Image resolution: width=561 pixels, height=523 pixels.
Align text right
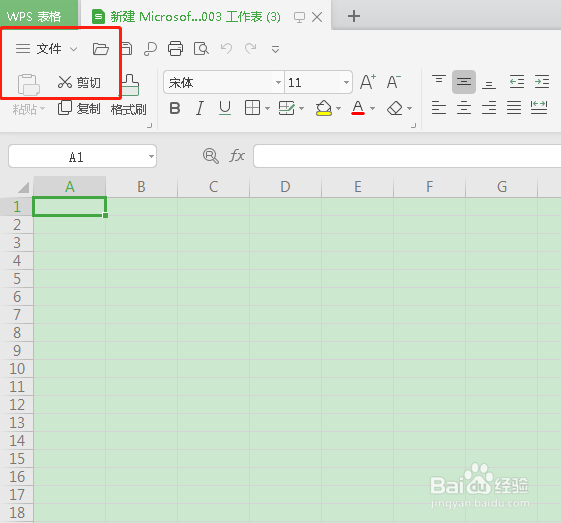tap(489, 108)
